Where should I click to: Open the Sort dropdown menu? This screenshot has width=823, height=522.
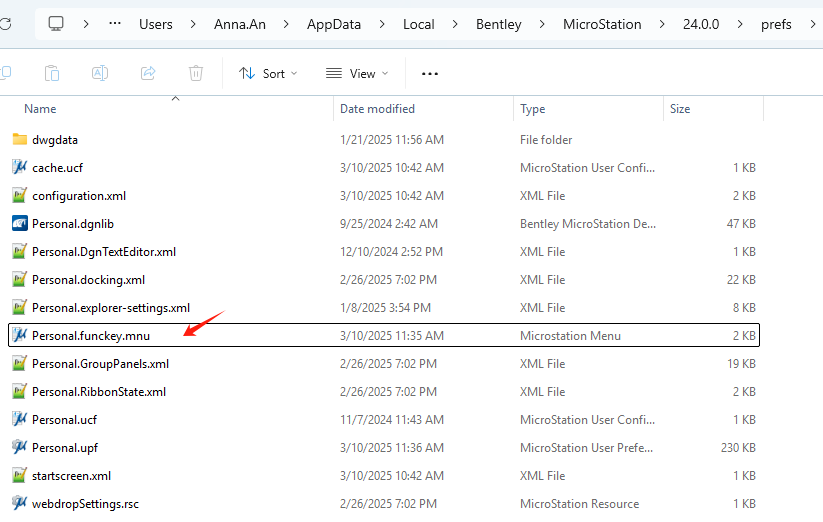[268, 73]
